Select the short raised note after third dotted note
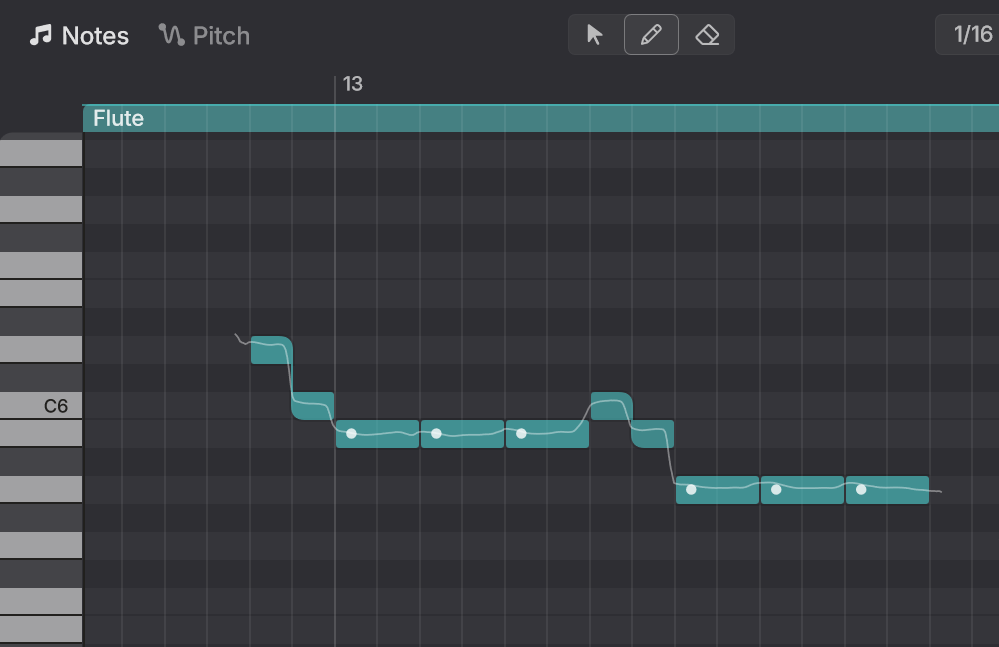Screen dimensions: 999x647 612,406
